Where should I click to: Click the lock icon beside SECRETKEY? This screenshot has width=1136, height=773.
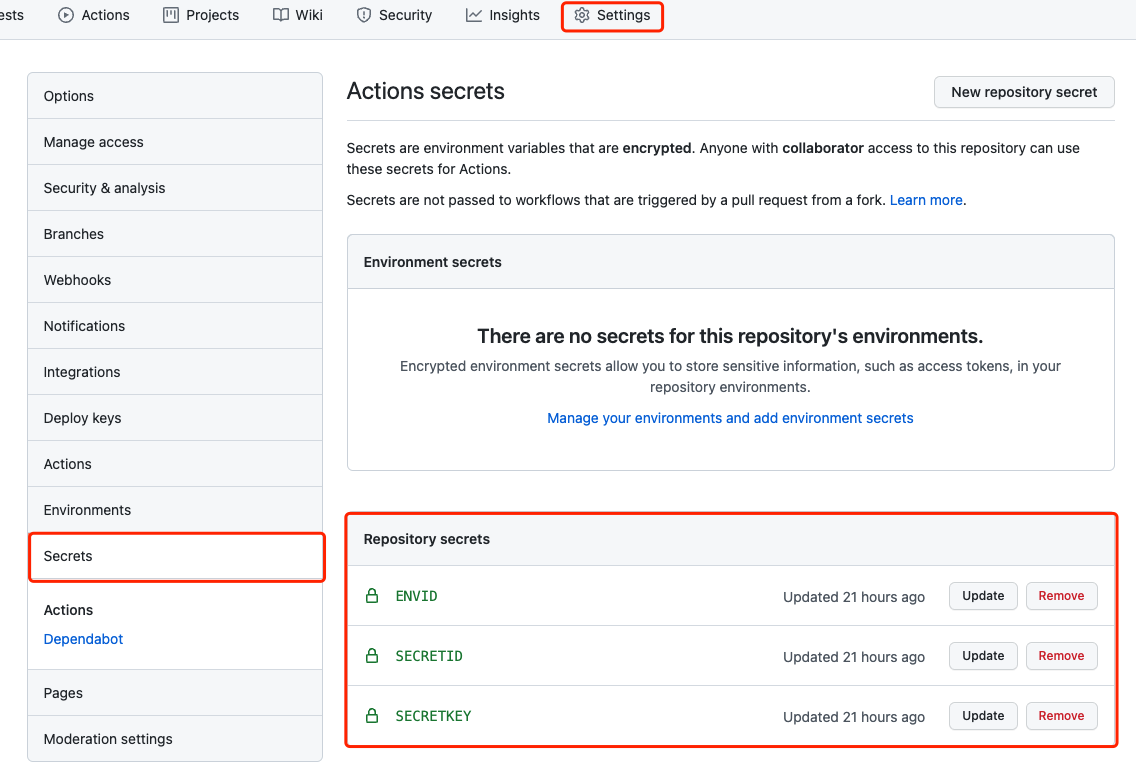[x=372, y=716]
